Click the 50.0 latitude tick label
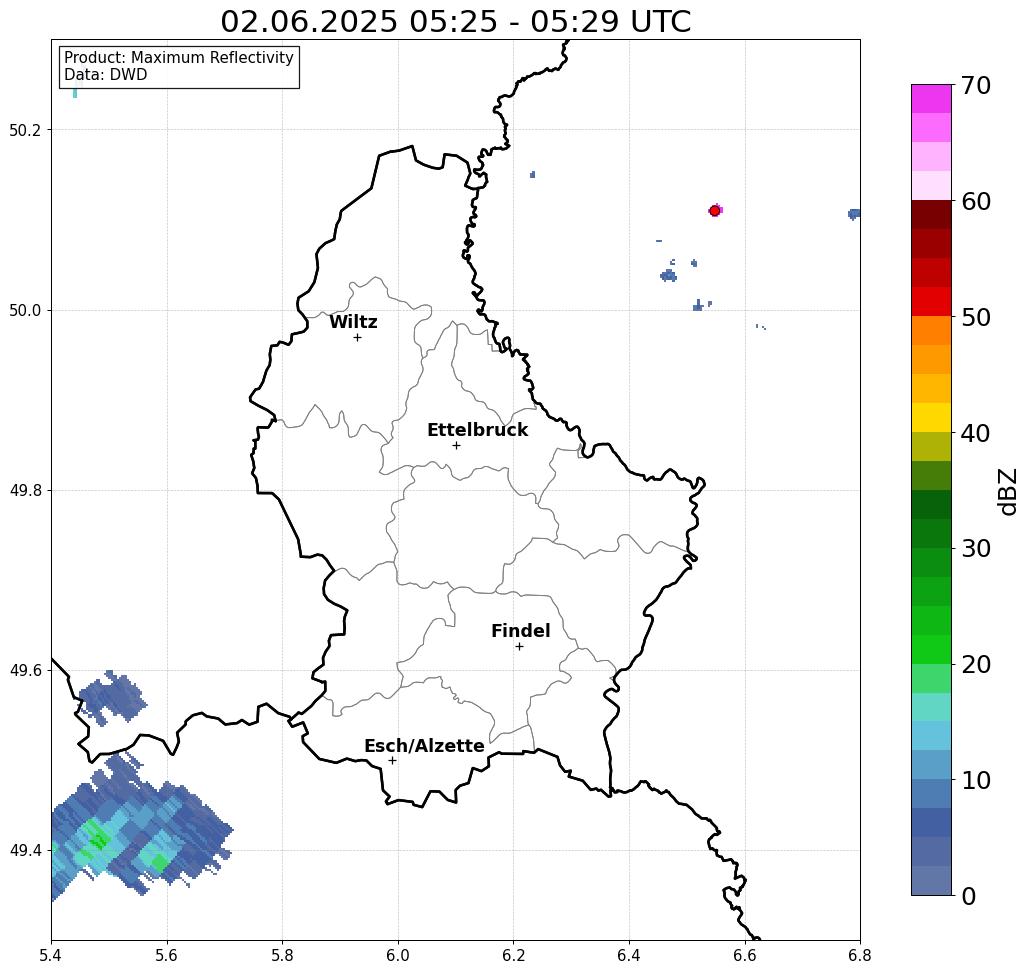 coord(24,310)
